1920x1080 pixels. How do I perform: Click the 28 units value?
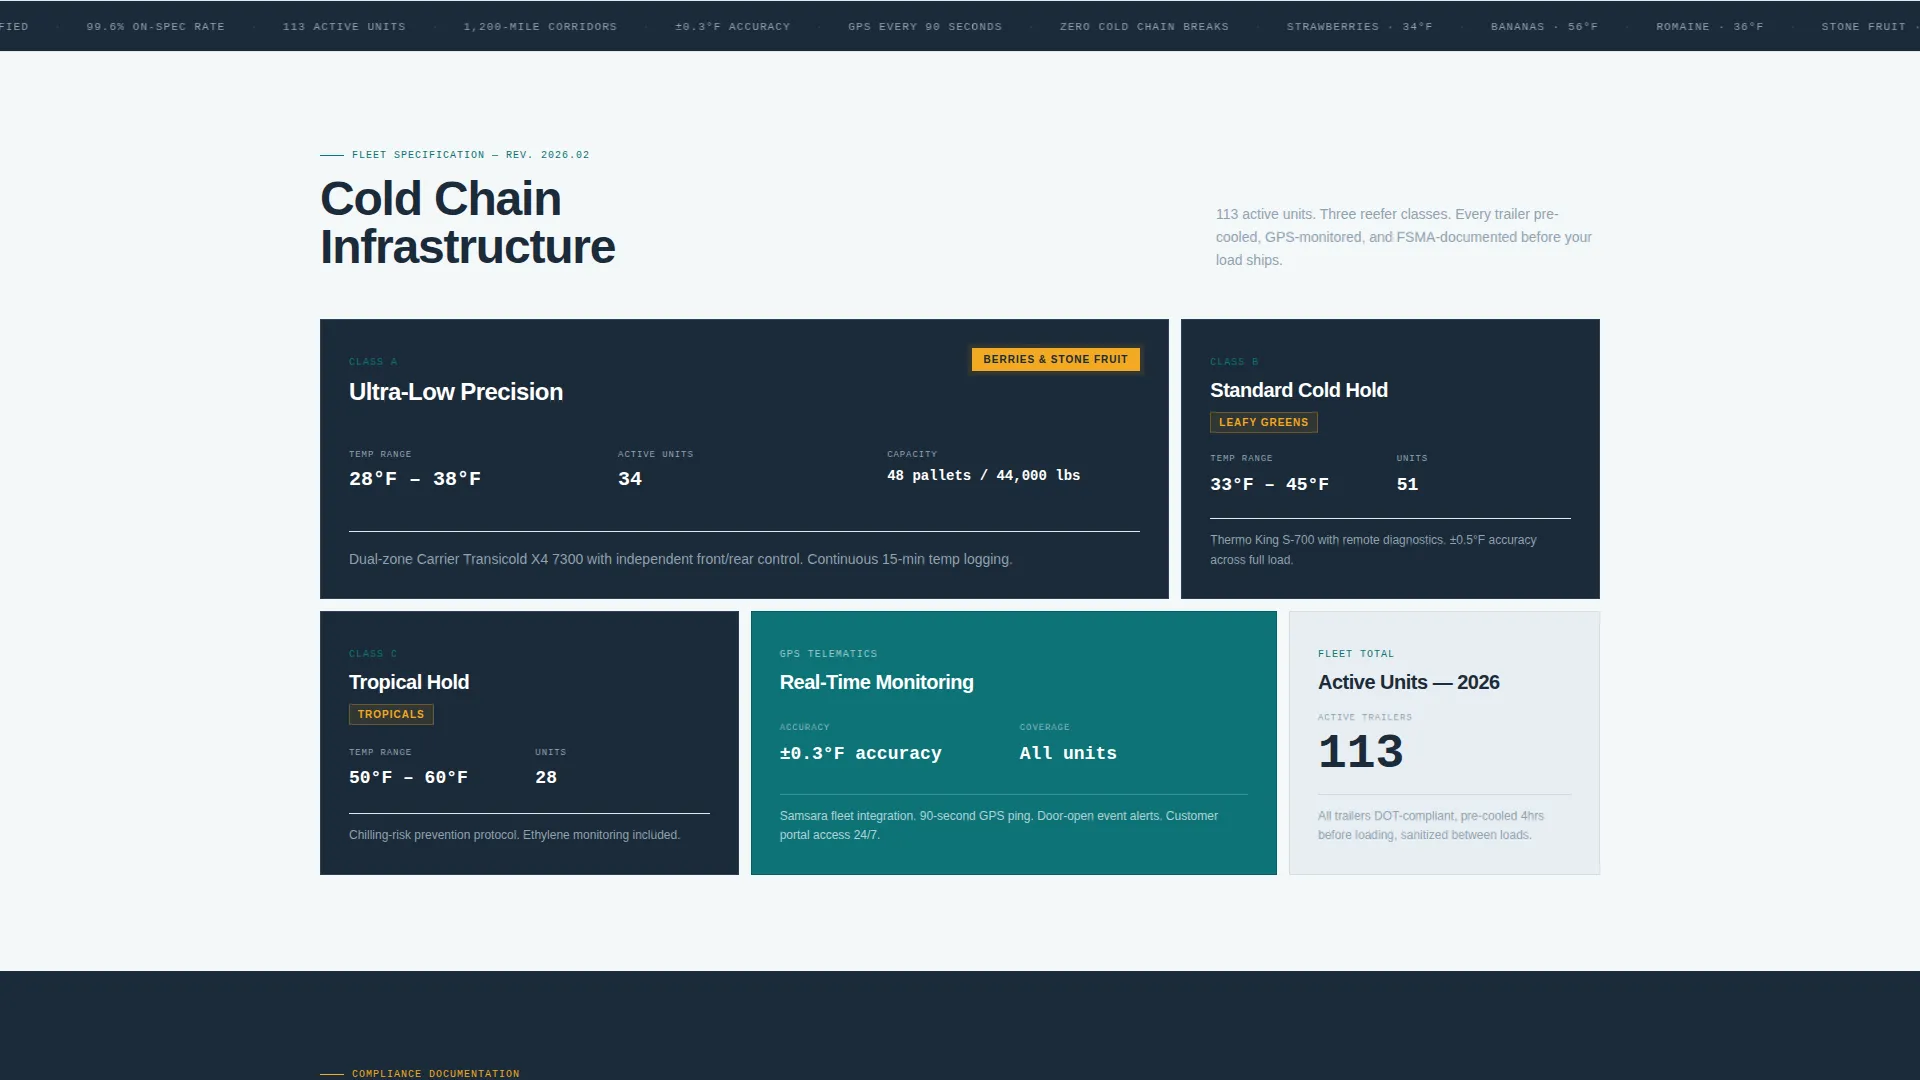pos(546,777)
